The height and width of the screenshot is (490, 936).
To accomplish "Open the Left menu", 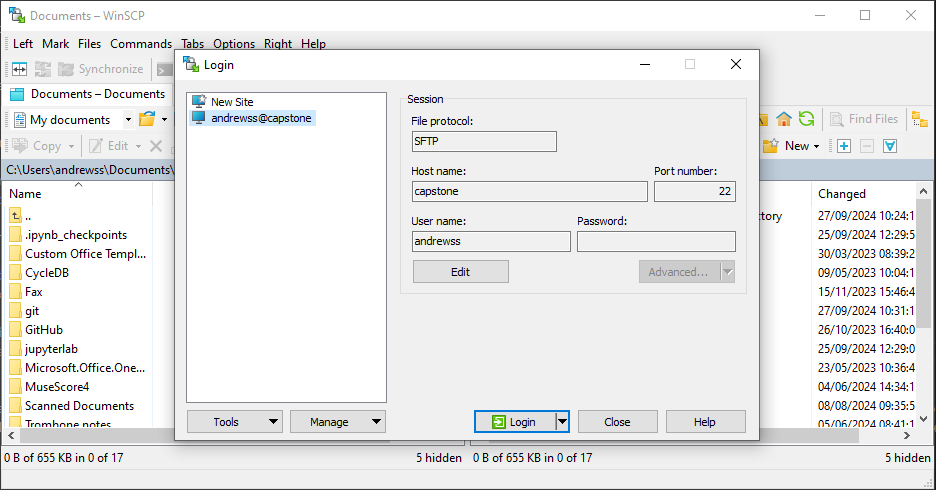I will (23, 44).
